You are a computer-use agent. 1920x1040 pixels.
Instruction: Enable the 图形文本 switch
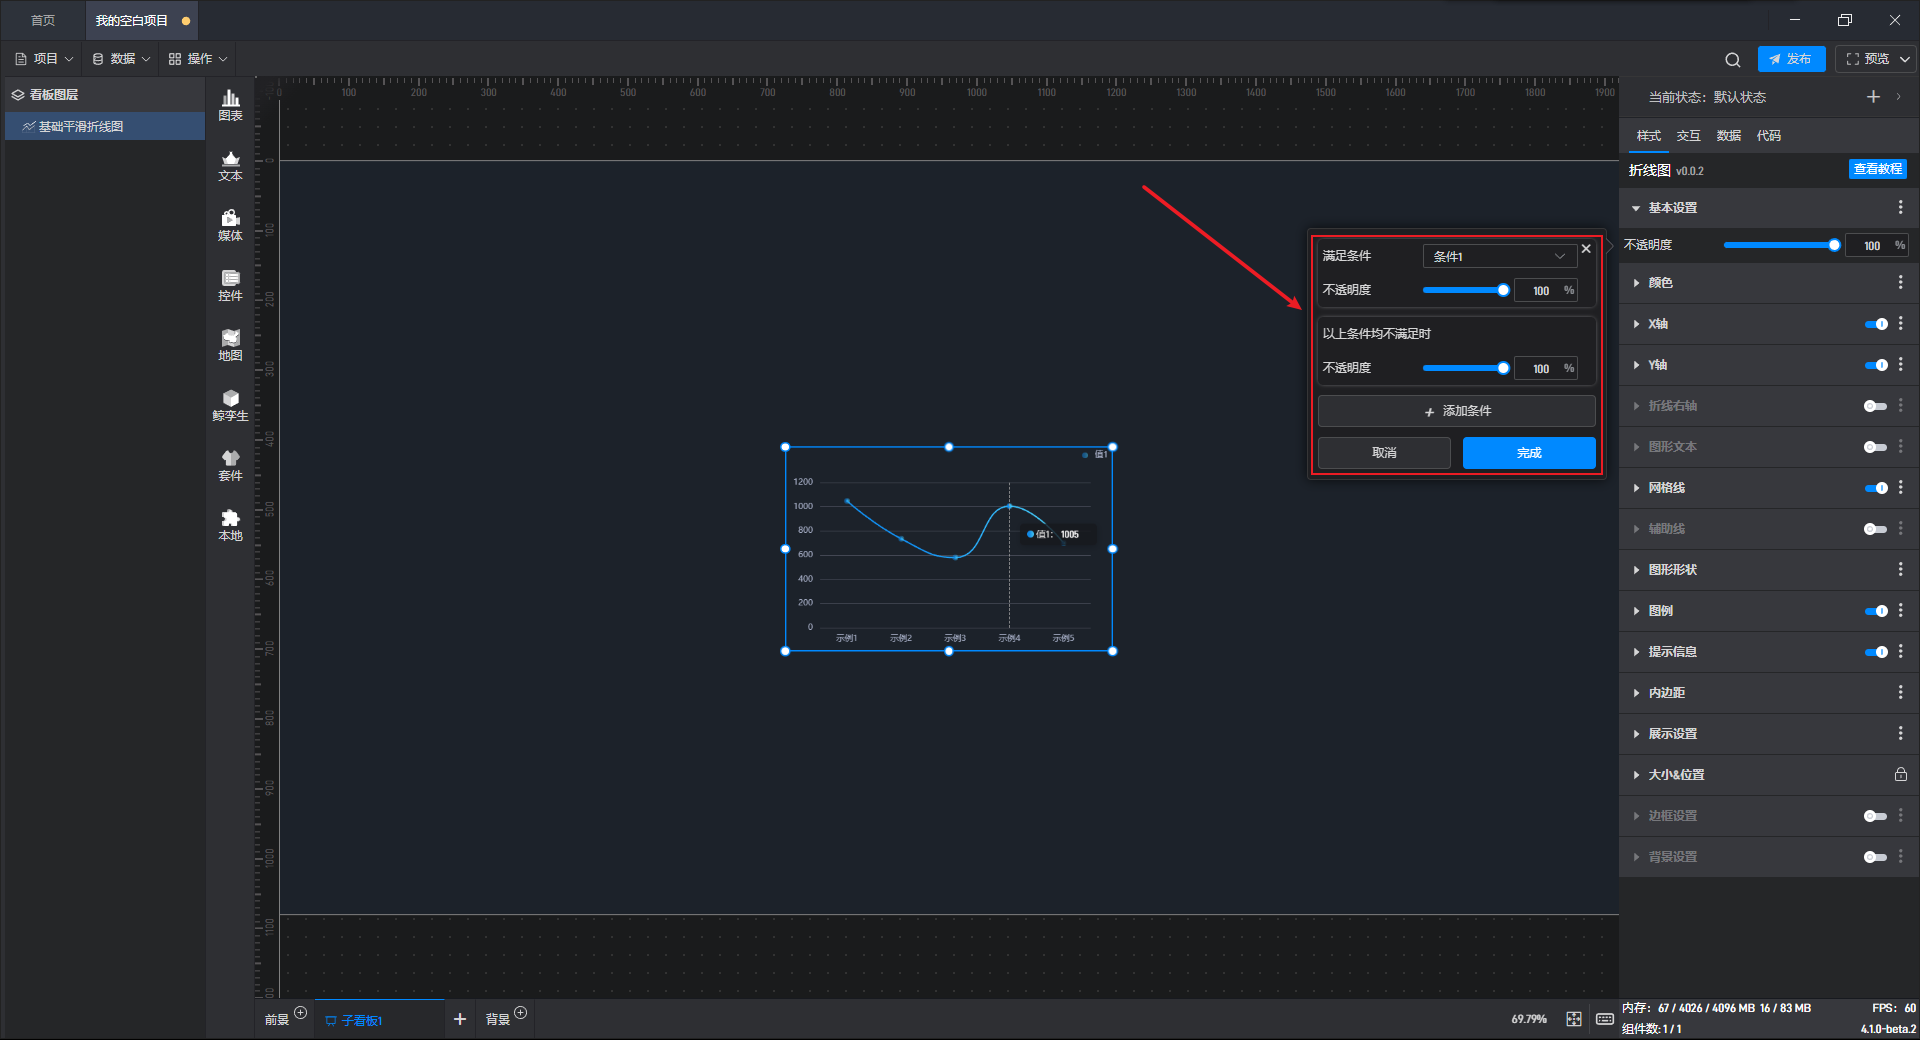(1876, 447)
